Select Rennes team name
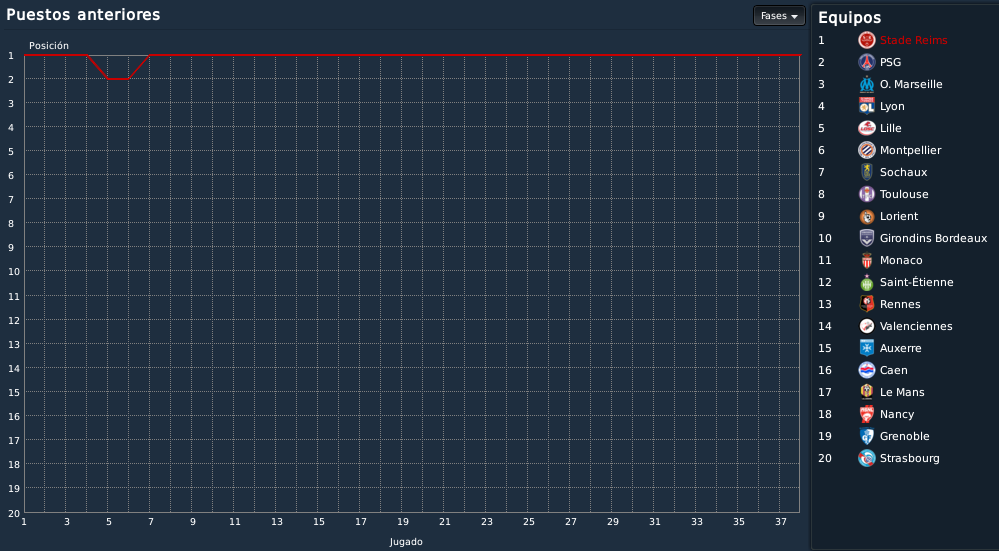 [x=900, y=304]
